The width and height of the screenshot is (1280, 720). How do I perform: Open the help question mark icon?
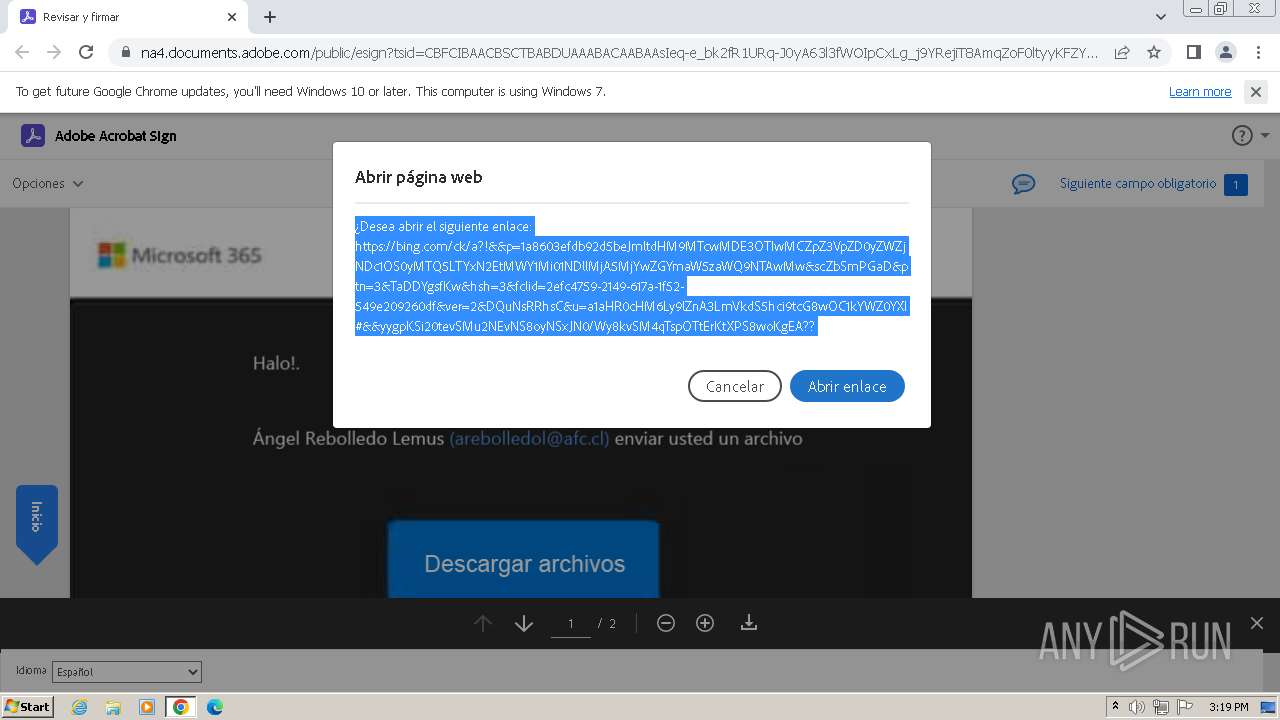[x=1242, y=135]
